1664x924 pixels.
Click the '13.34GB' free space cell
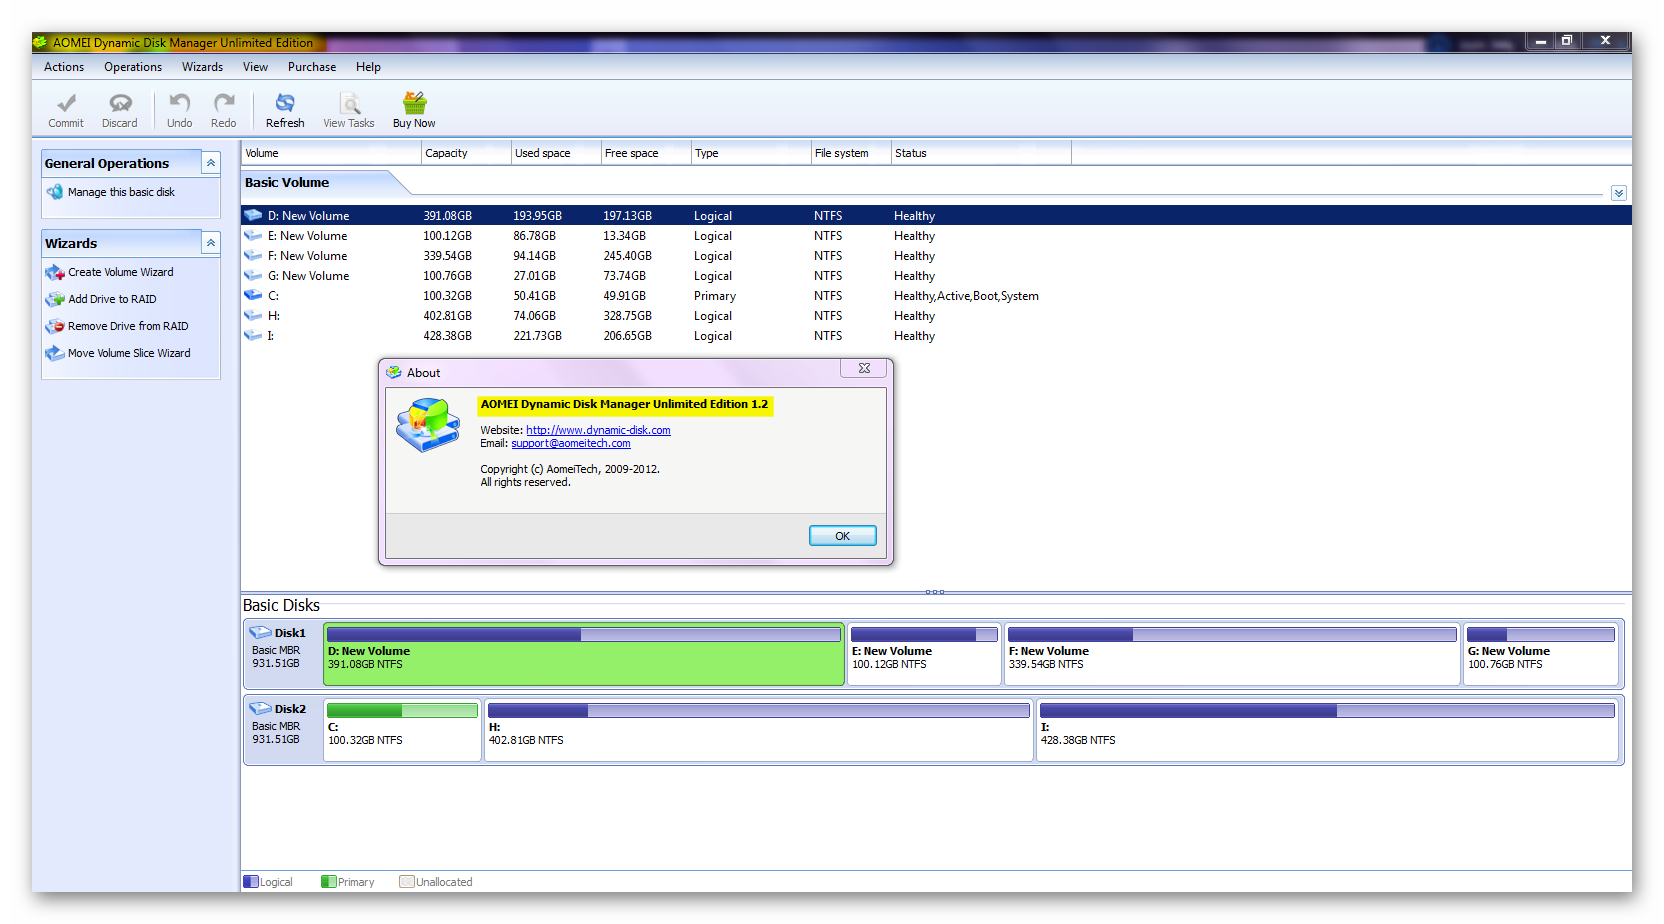point(624,236)
